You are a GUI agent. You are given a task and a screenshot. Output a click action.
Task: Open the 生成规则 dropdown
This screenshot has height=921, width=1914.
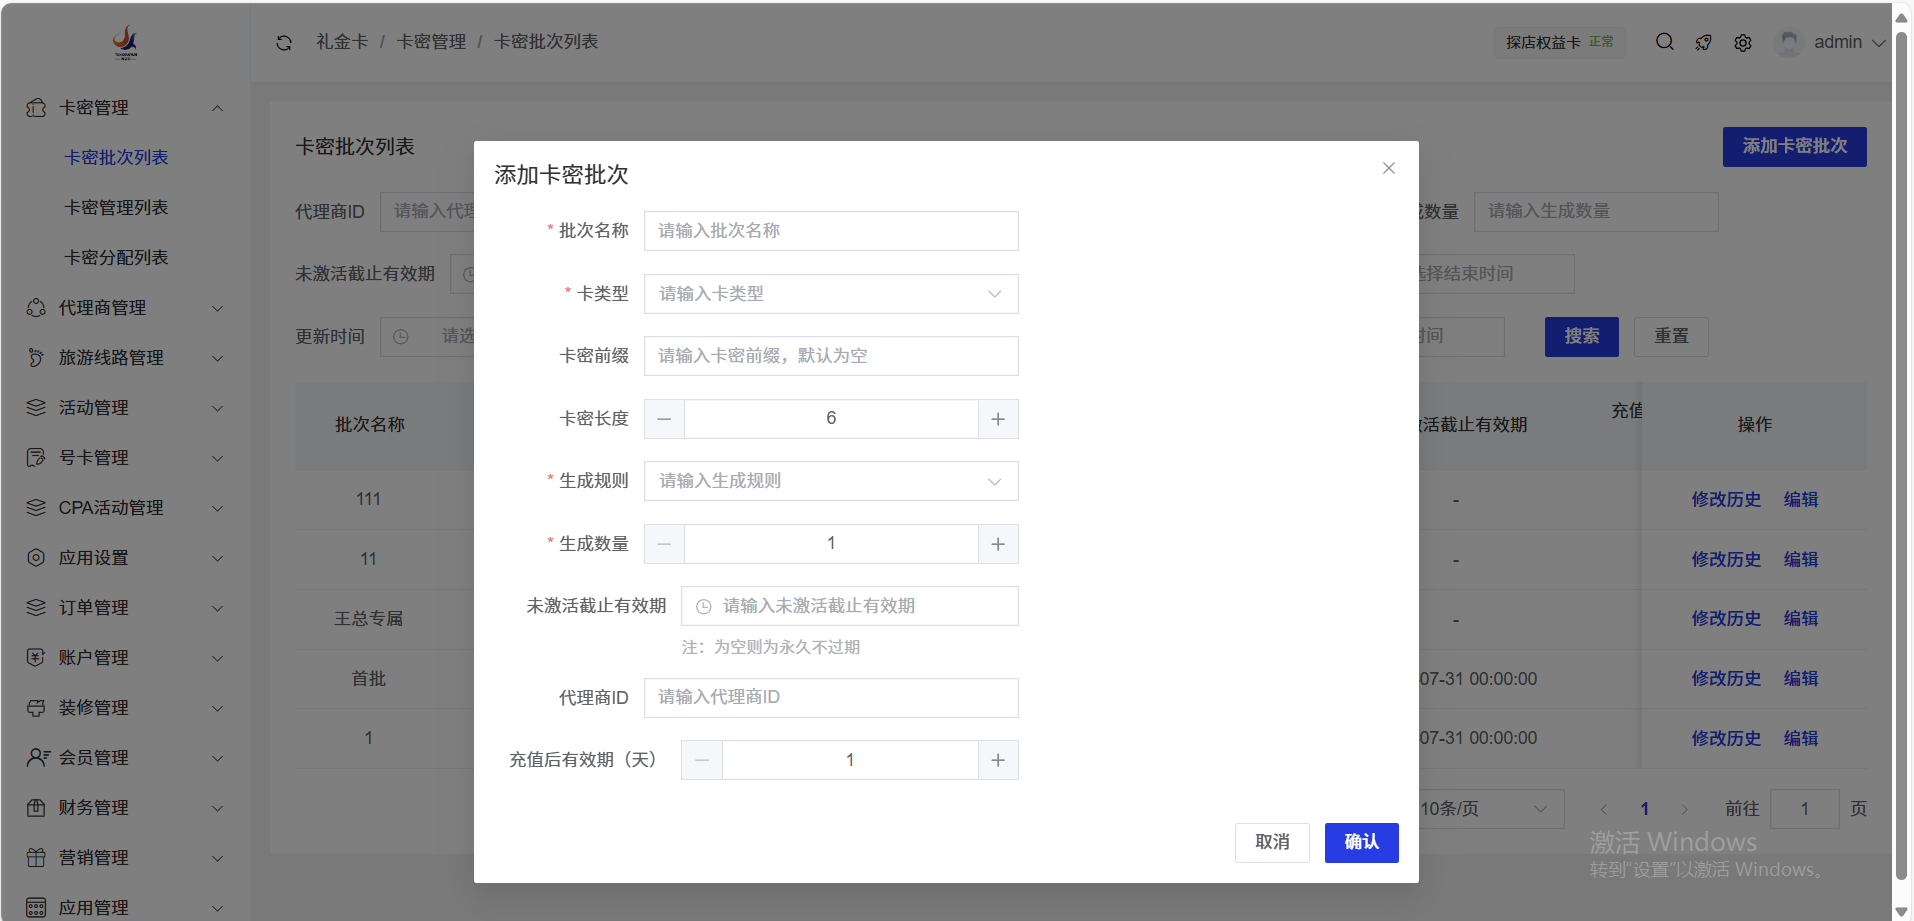tap(830, 481)
